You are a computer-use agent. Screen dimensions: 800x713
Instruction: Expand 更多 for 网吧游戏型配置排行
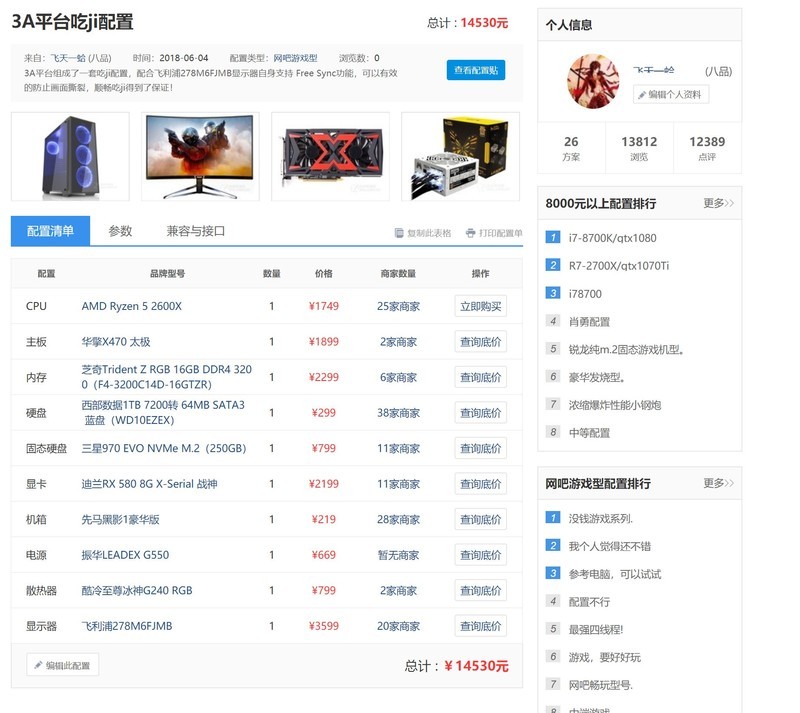[x=718, y=483]
